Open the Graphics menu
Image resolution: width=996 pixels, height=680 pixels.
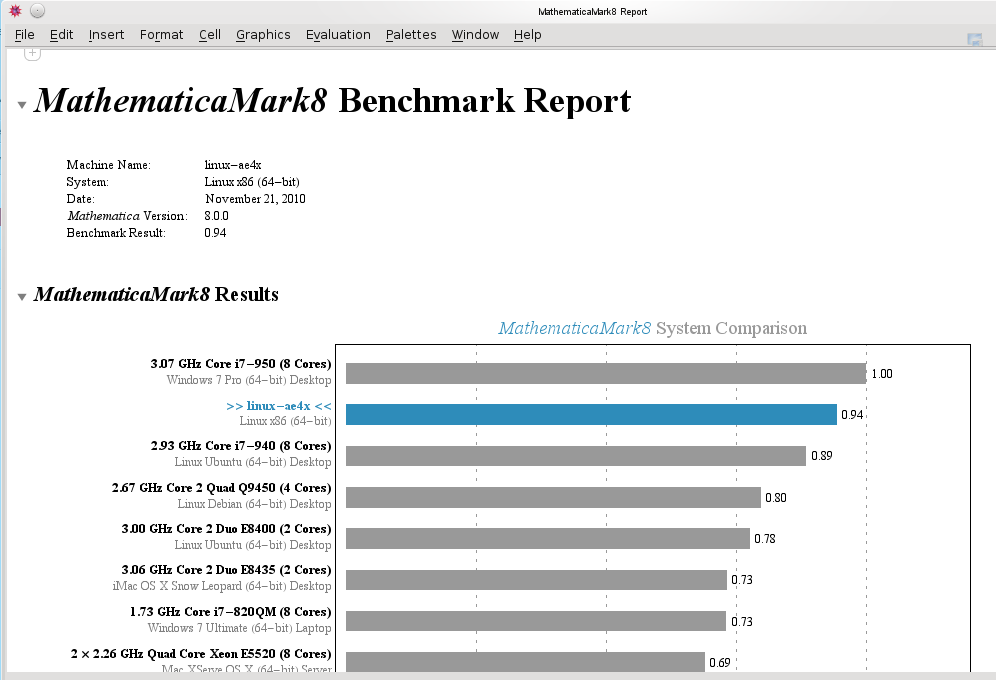pos(263,35)
